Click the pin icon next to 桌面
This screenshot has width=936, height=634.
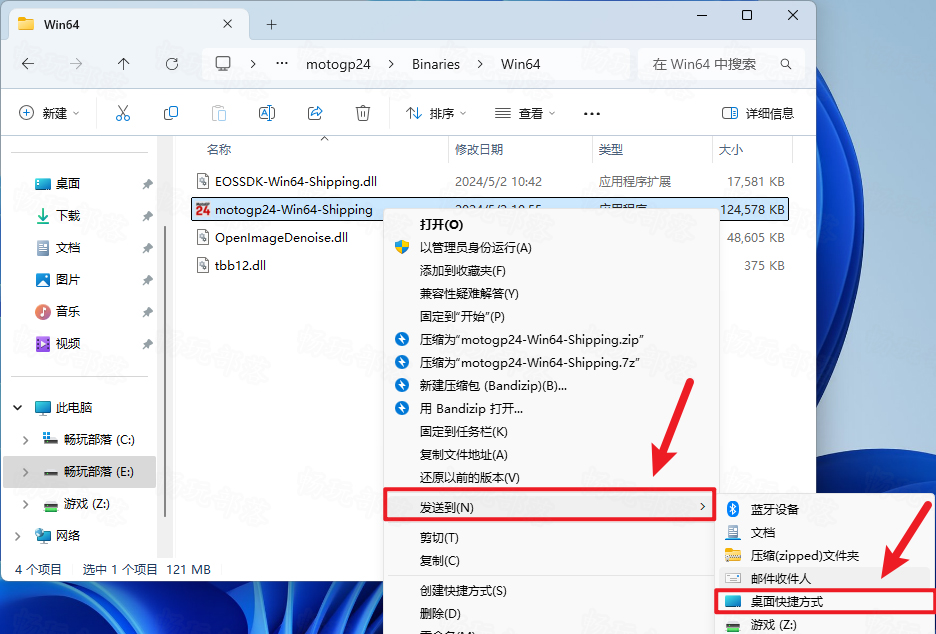147,184
